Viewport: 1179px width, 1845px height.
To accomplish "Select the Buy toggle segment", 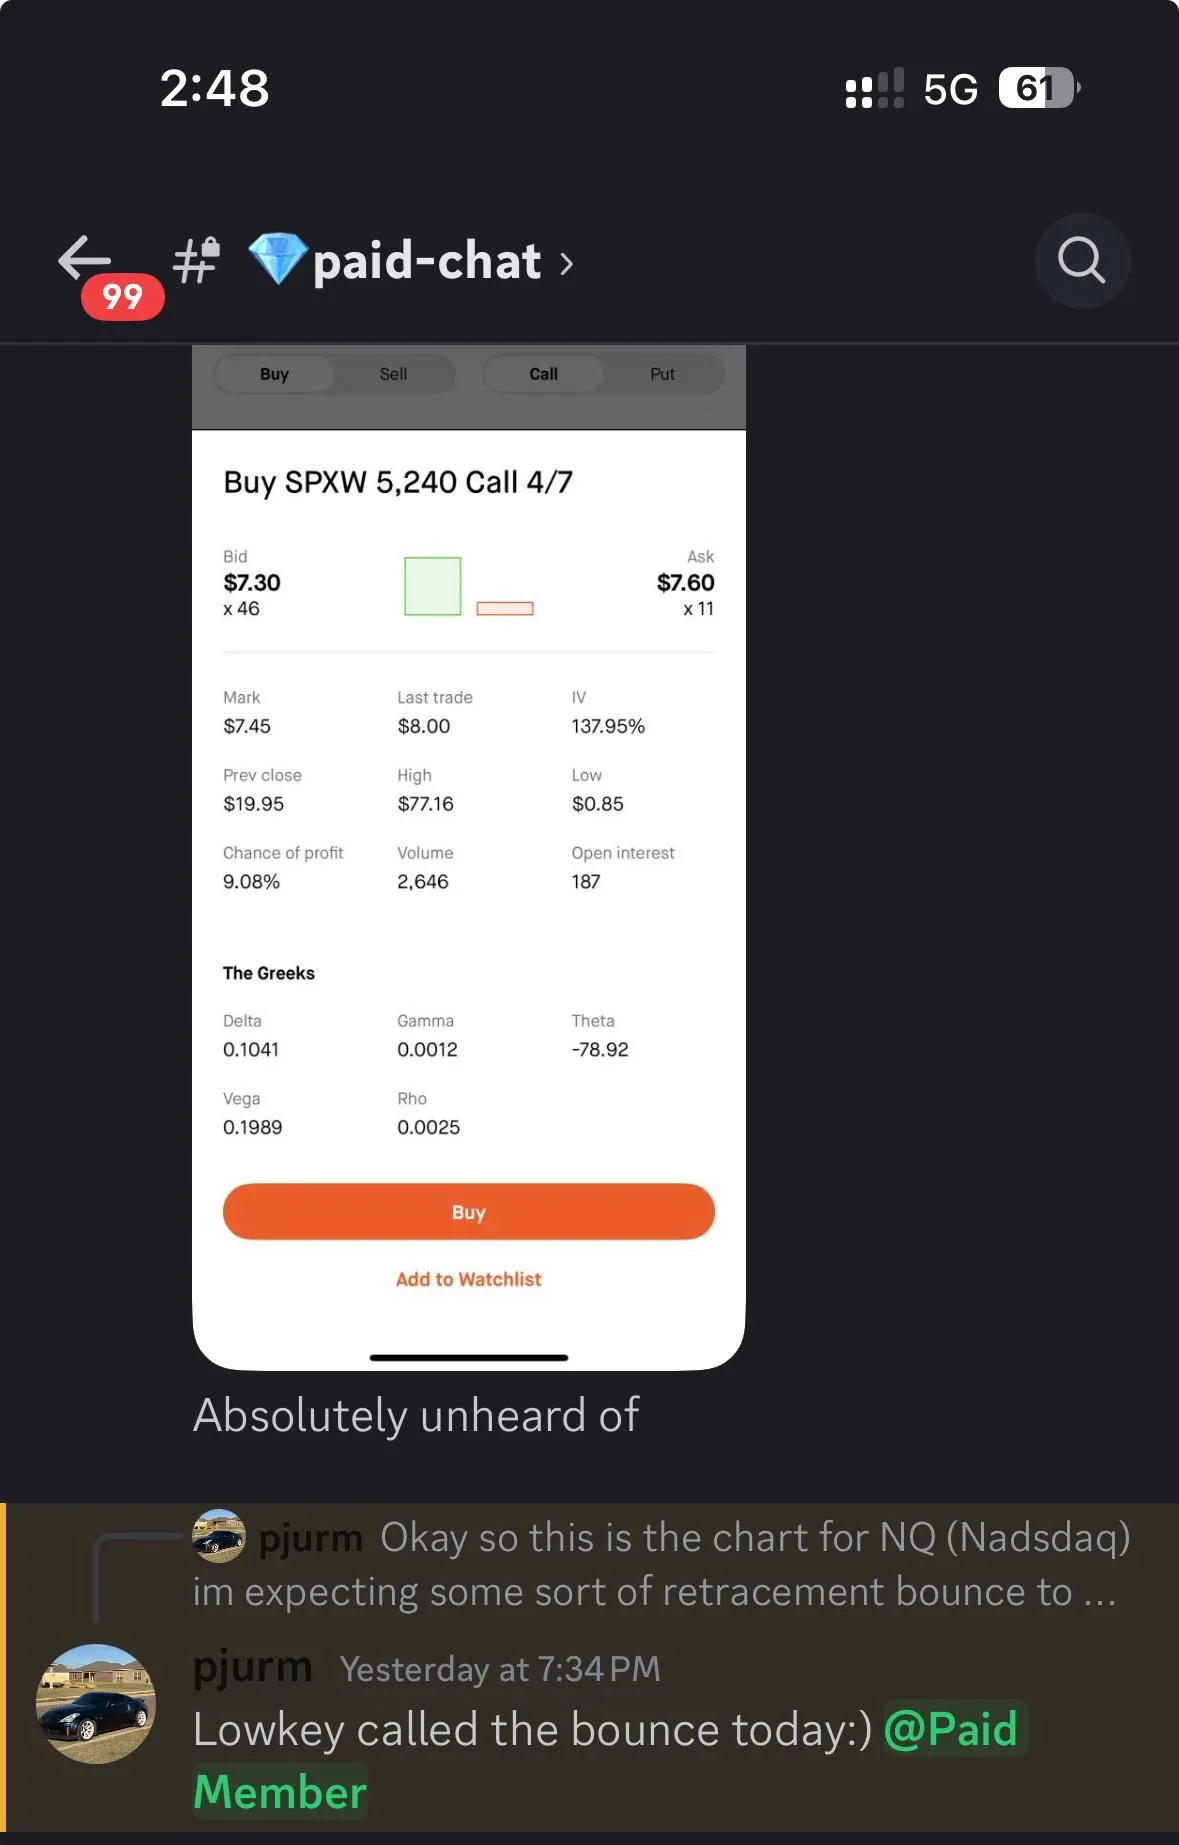I will pos(274,374).
